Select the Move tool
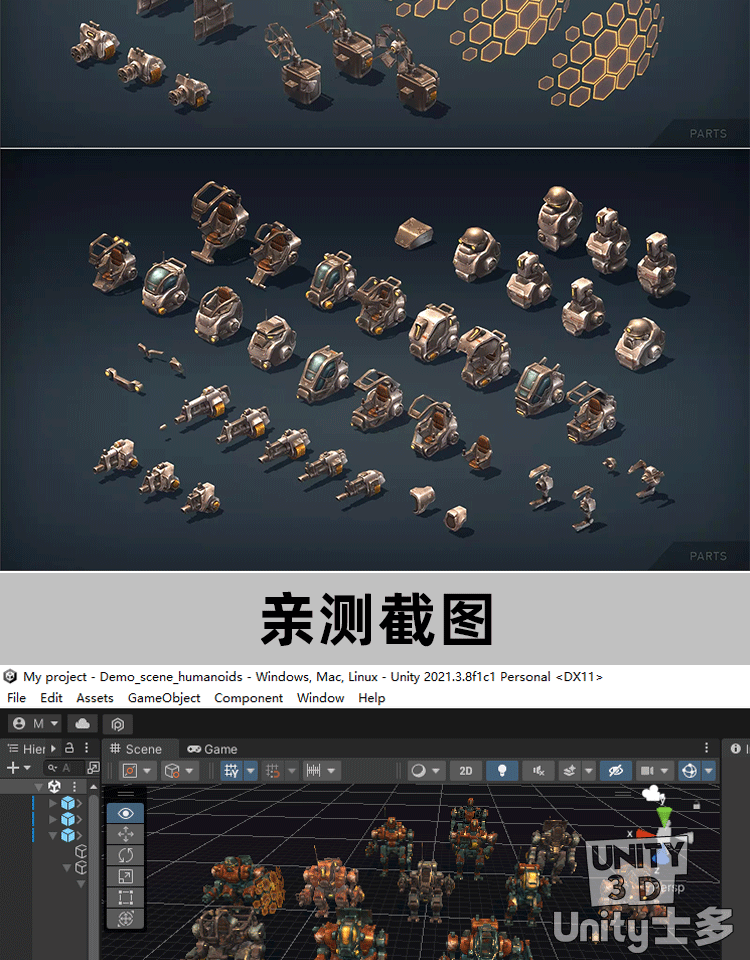This screenshot has width=750, height=960. pyautogui.click(x=126, y=834)
